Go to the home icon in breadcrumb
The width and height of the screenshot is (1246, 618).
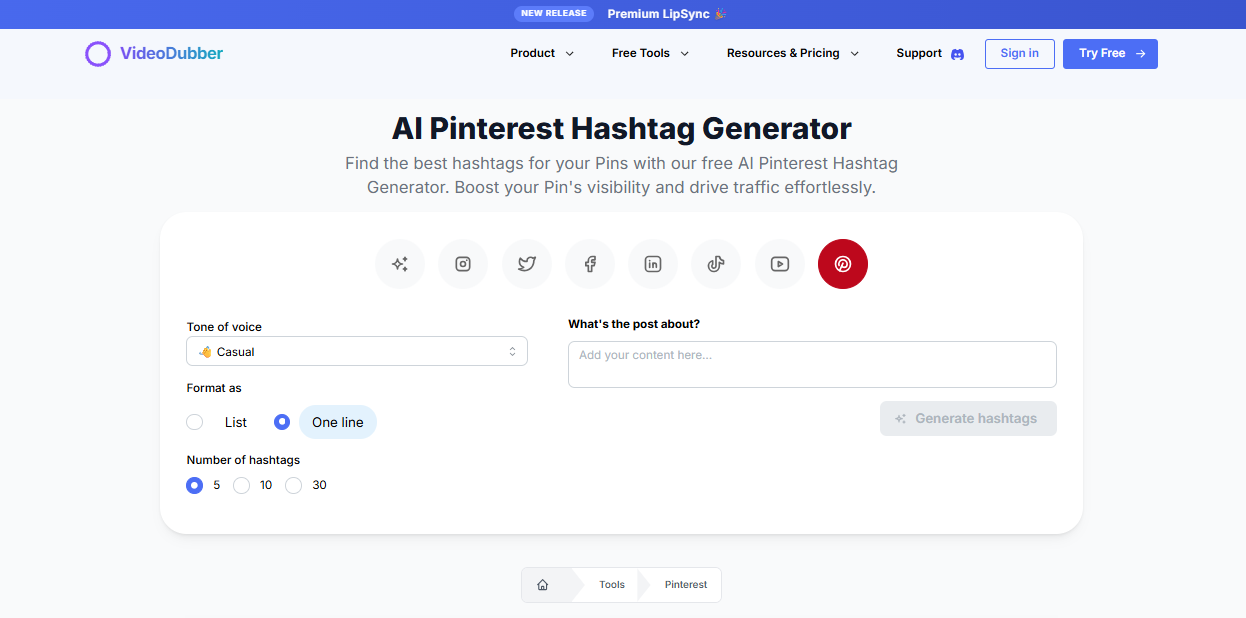[x=542, y=585]
